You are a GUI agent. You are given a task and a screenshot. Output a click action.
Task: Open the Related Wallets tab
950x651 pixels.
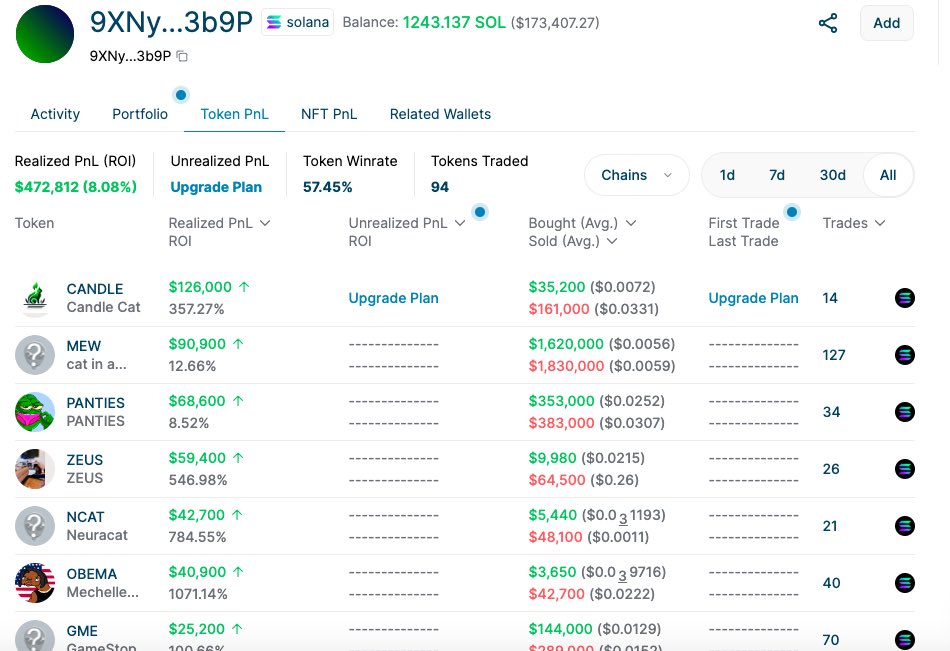point(440,114)
